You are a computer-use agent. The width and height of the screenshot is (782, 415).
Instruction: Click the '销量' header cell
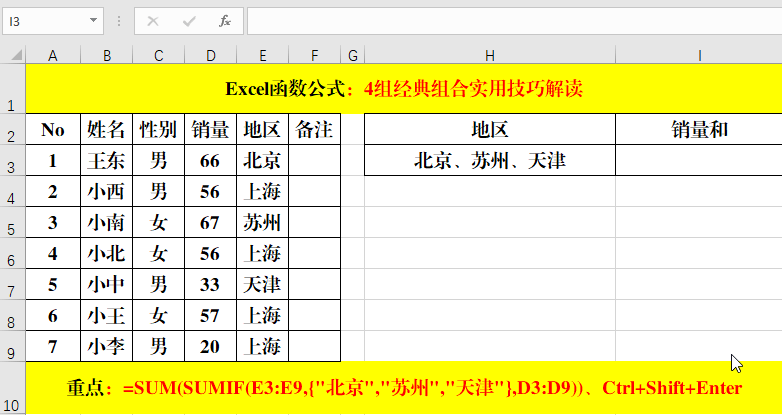[x=210, y=129]
